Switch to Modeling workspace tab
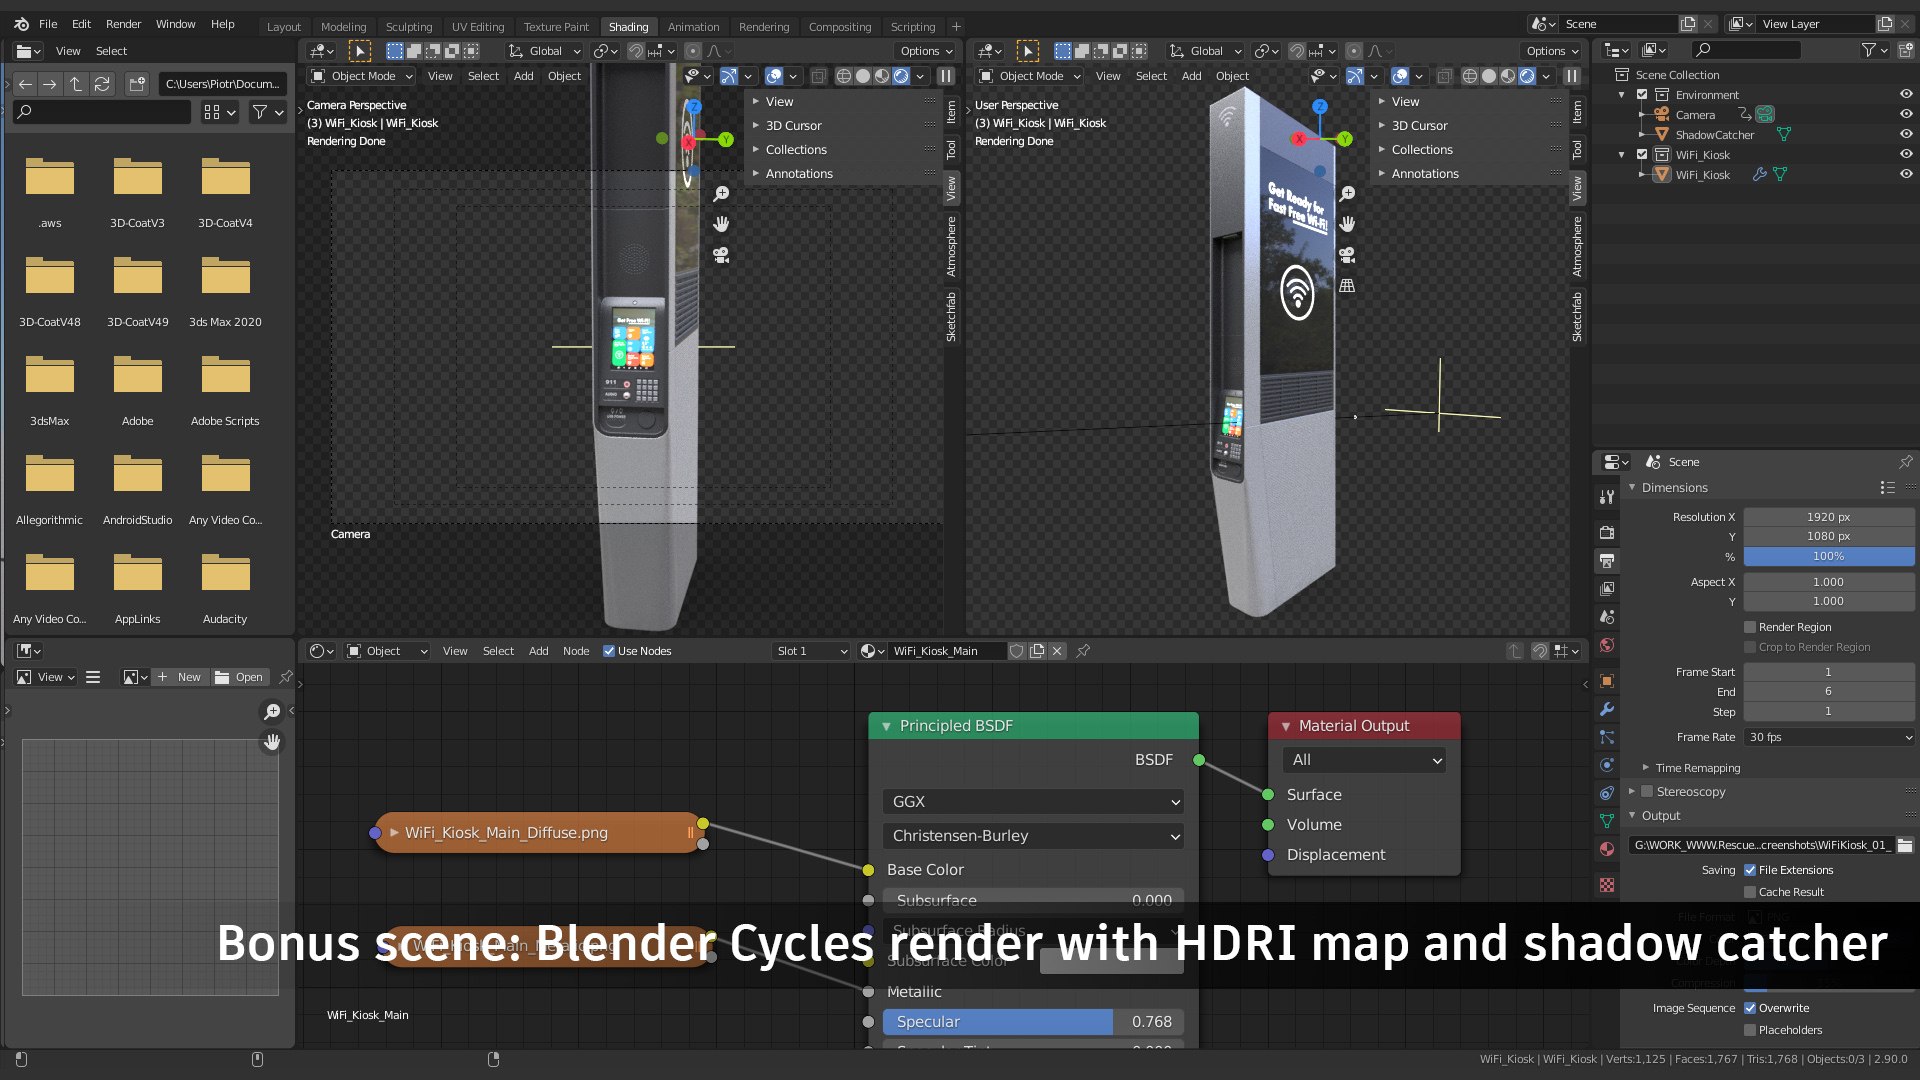Image resolution: width=1920 pixels, height=1080 pixels. 343,27
